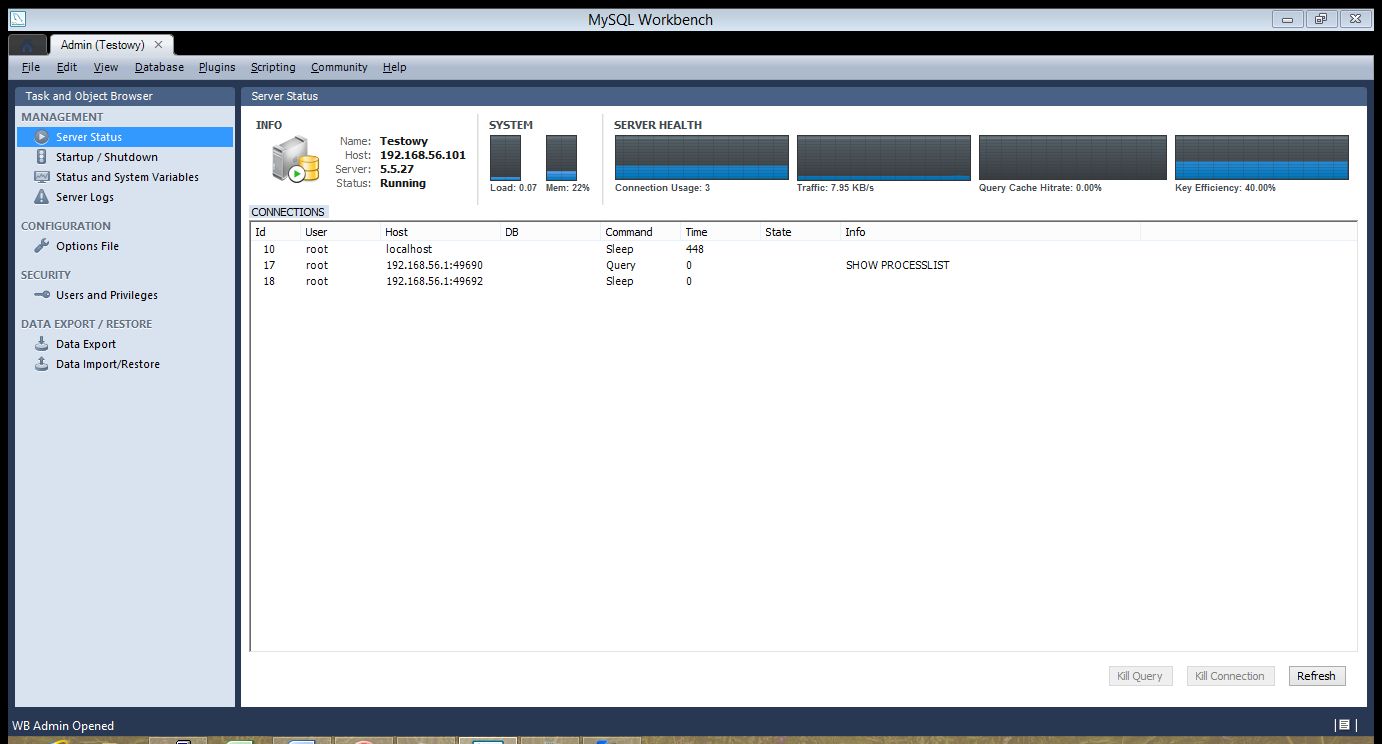Click the Key Efficiency graph
1382x744 pixels.
[x=1262, y=158]
